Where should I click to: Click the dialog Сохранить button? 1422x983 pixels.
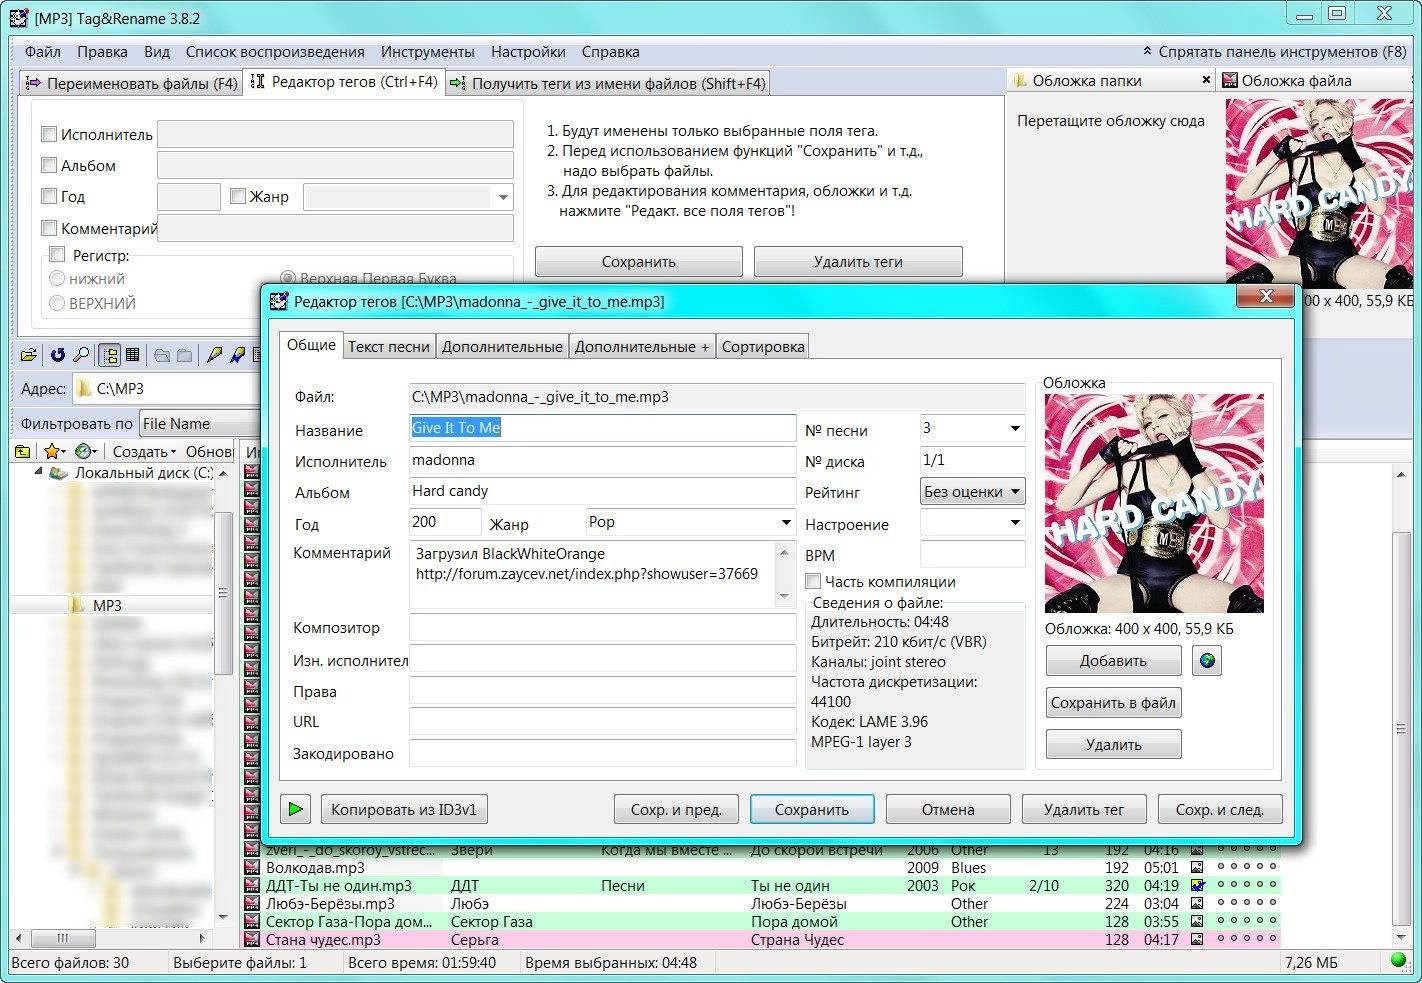click(x=811, y=810)
